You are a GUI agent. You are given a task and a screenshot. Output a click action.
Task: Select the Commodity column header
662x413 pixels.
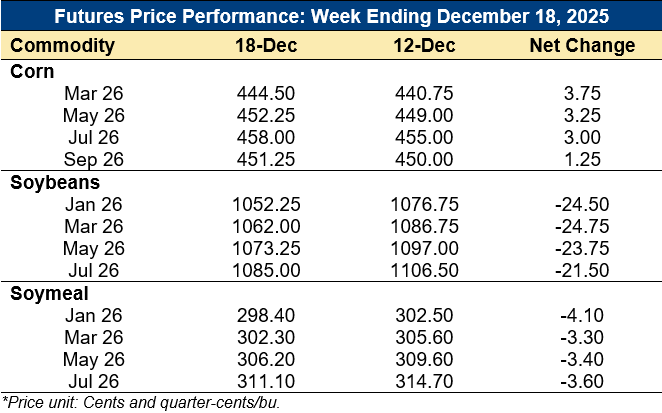[62, 46]
